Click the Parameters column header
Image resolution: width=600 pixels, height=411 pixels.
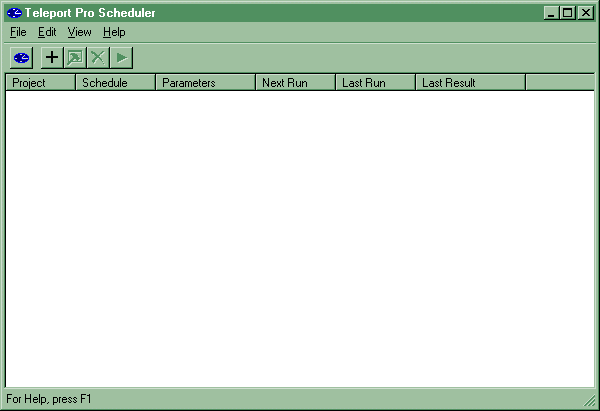coord(205,83)
